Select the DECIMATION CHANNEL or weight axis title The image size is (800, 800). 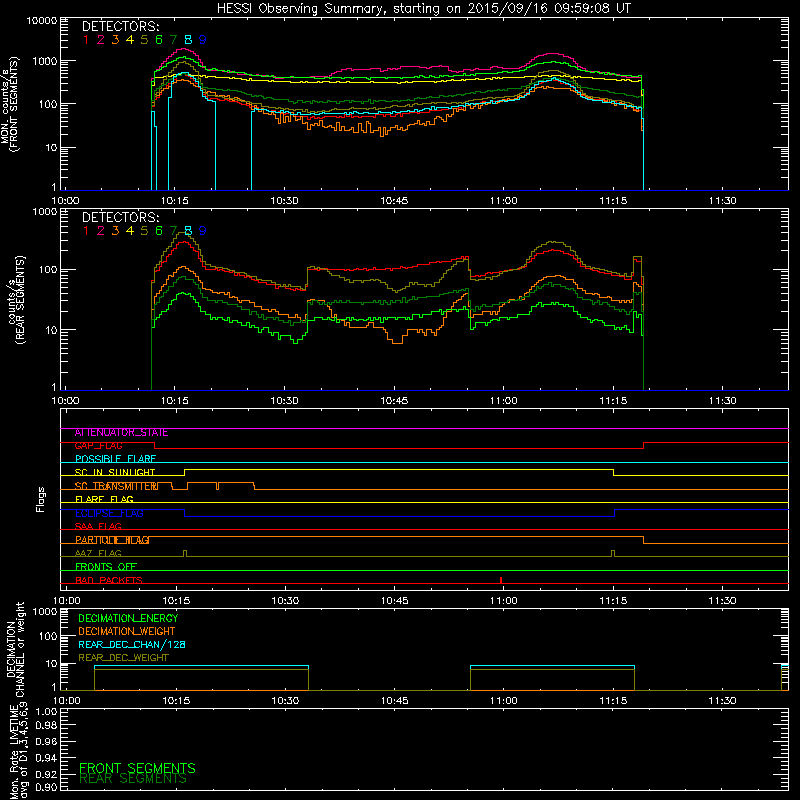coord(15,649)
